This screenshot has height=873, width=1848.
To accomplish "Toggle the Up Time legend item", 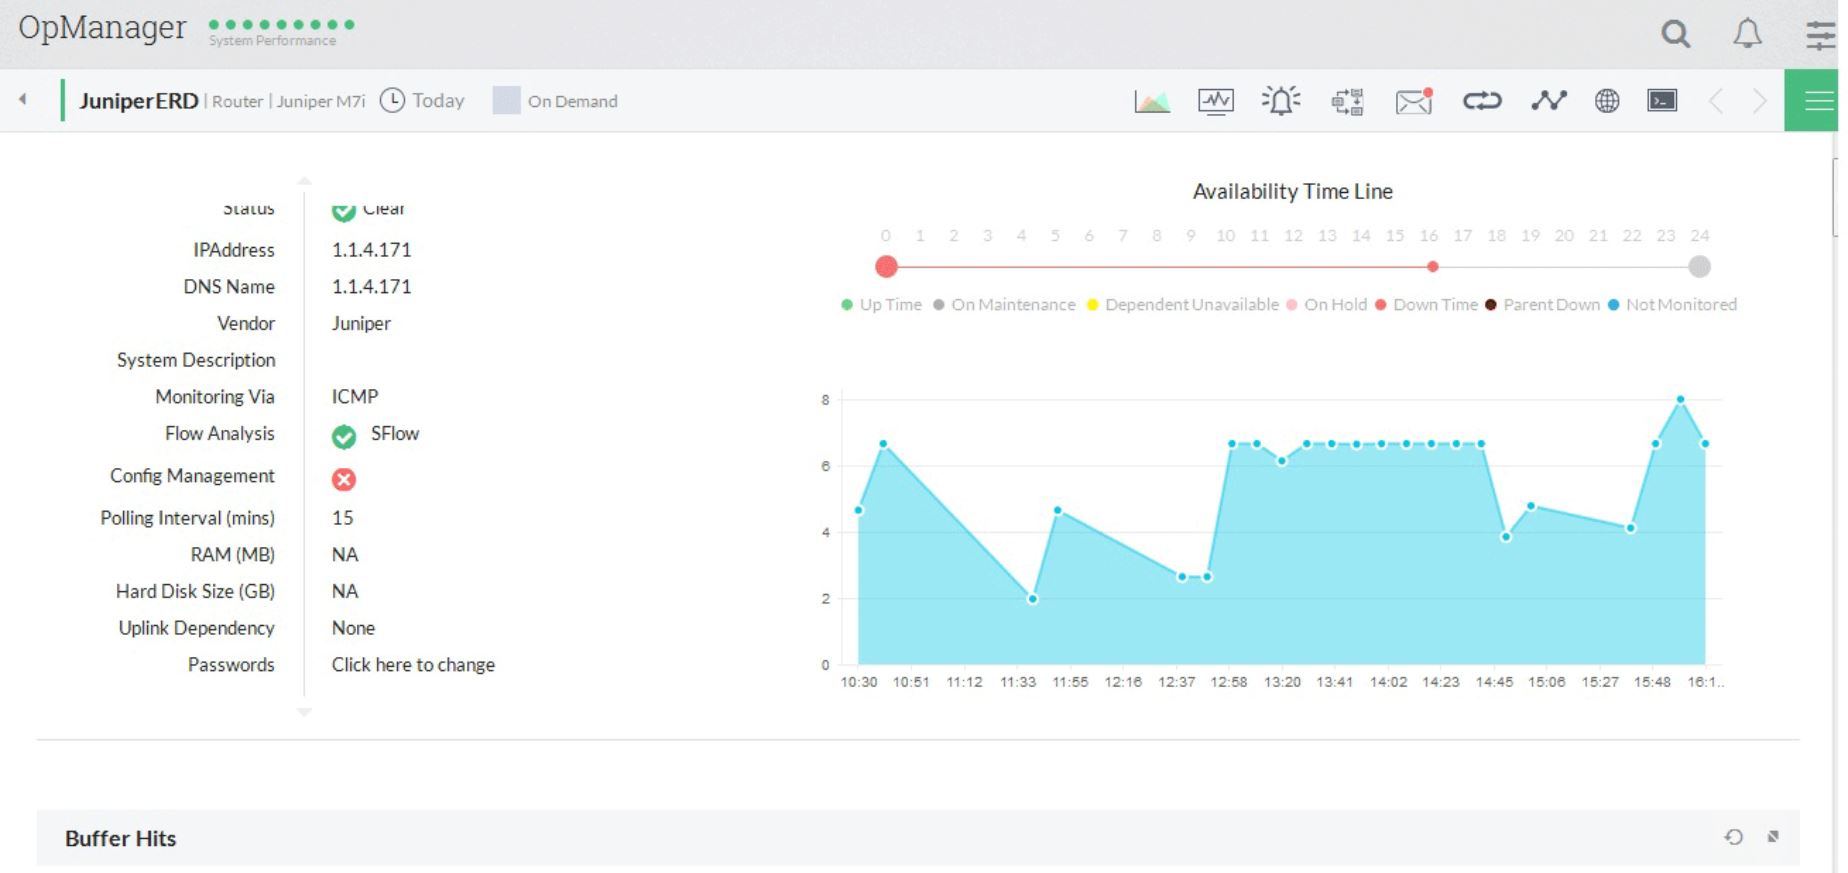I will [881, 305].
